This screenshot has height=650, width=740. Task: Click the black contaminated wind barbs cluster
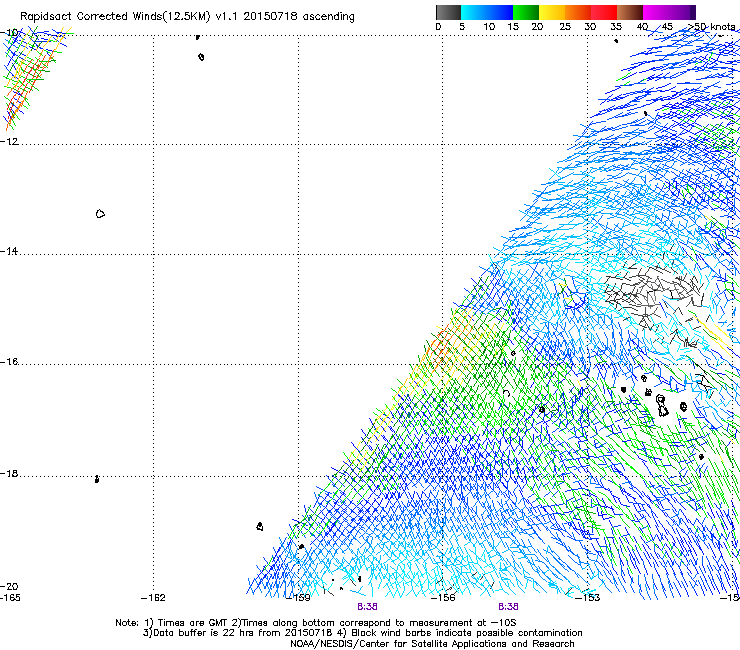654,295
